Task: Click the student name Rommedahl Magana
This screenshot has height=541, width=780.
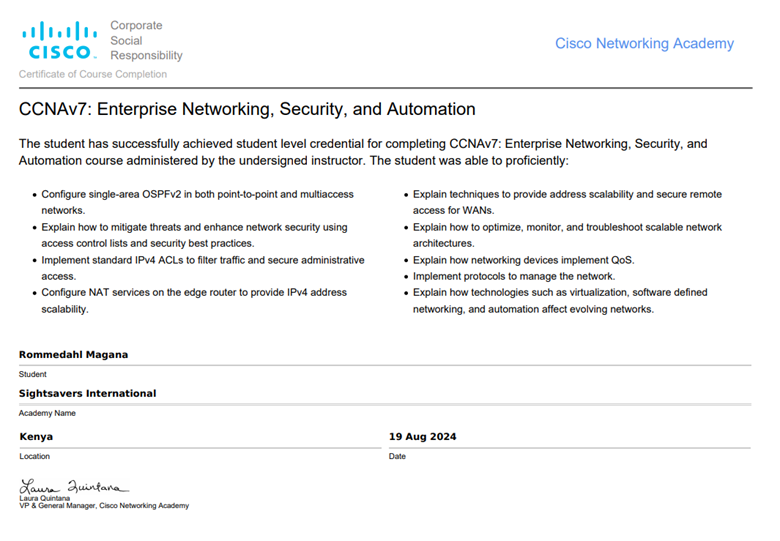Action: [x=73, y=354]
